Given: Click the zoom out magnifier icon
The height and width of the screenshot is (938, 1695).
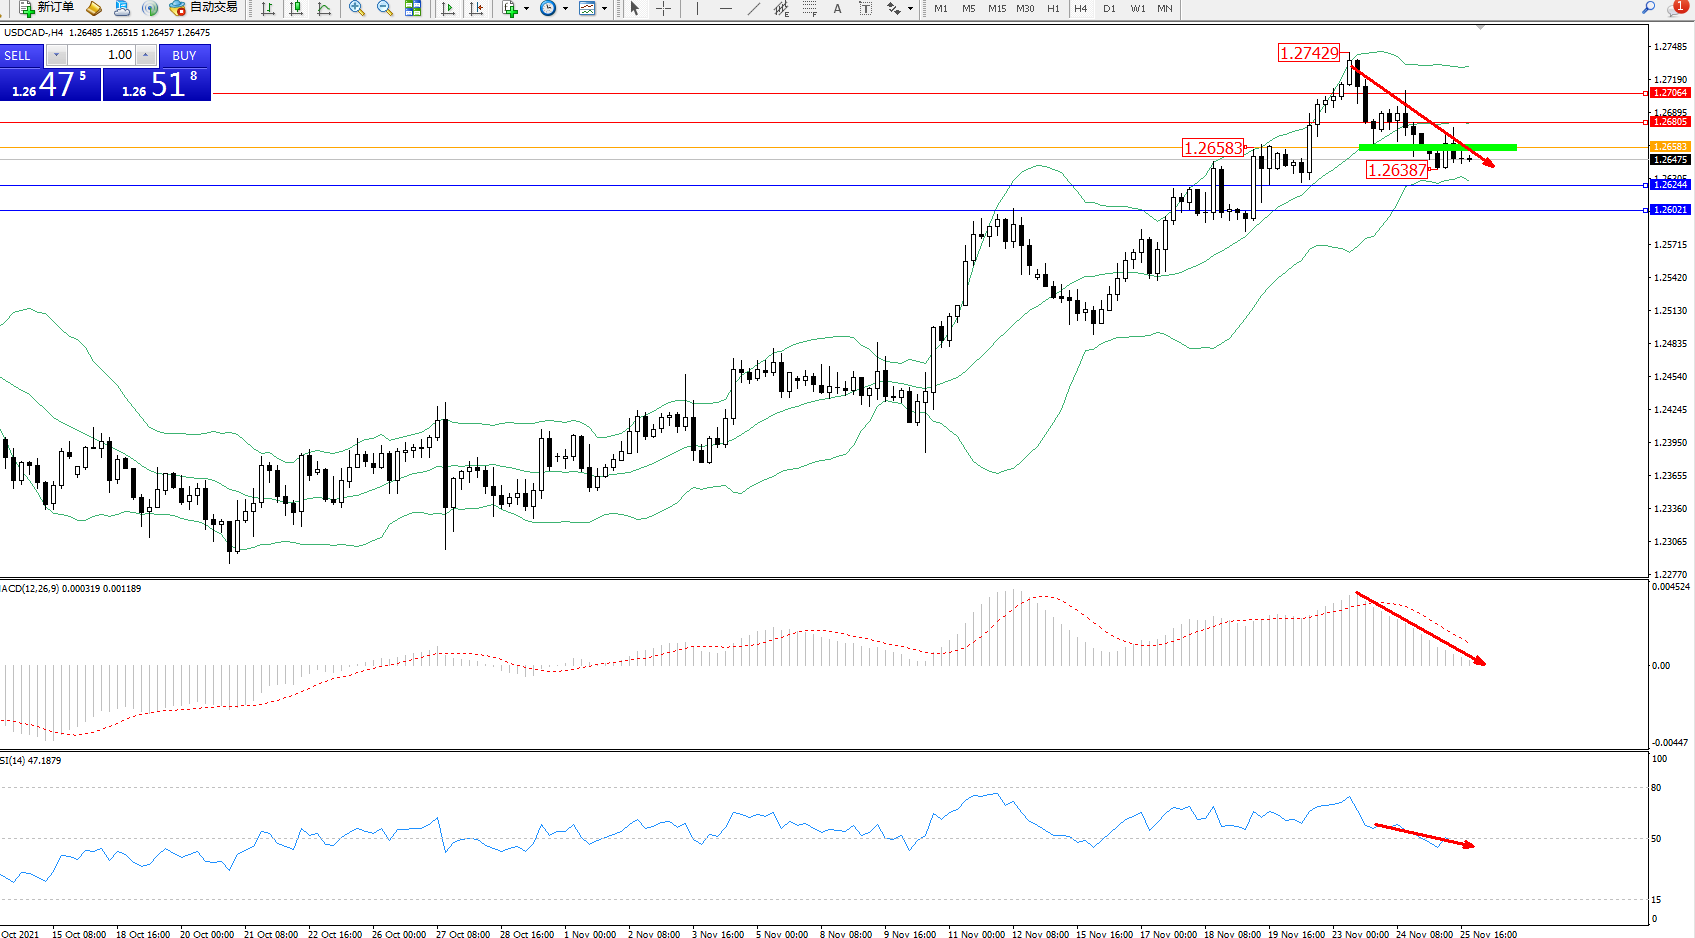Looking at the screenshot, I should click(x=384, y=8).
